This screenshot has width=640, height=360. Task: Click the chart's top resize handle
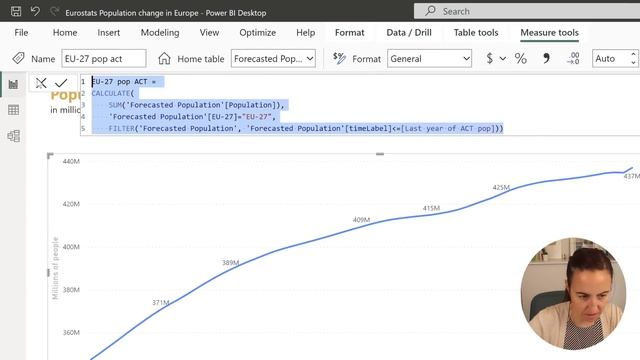[380, 154]
